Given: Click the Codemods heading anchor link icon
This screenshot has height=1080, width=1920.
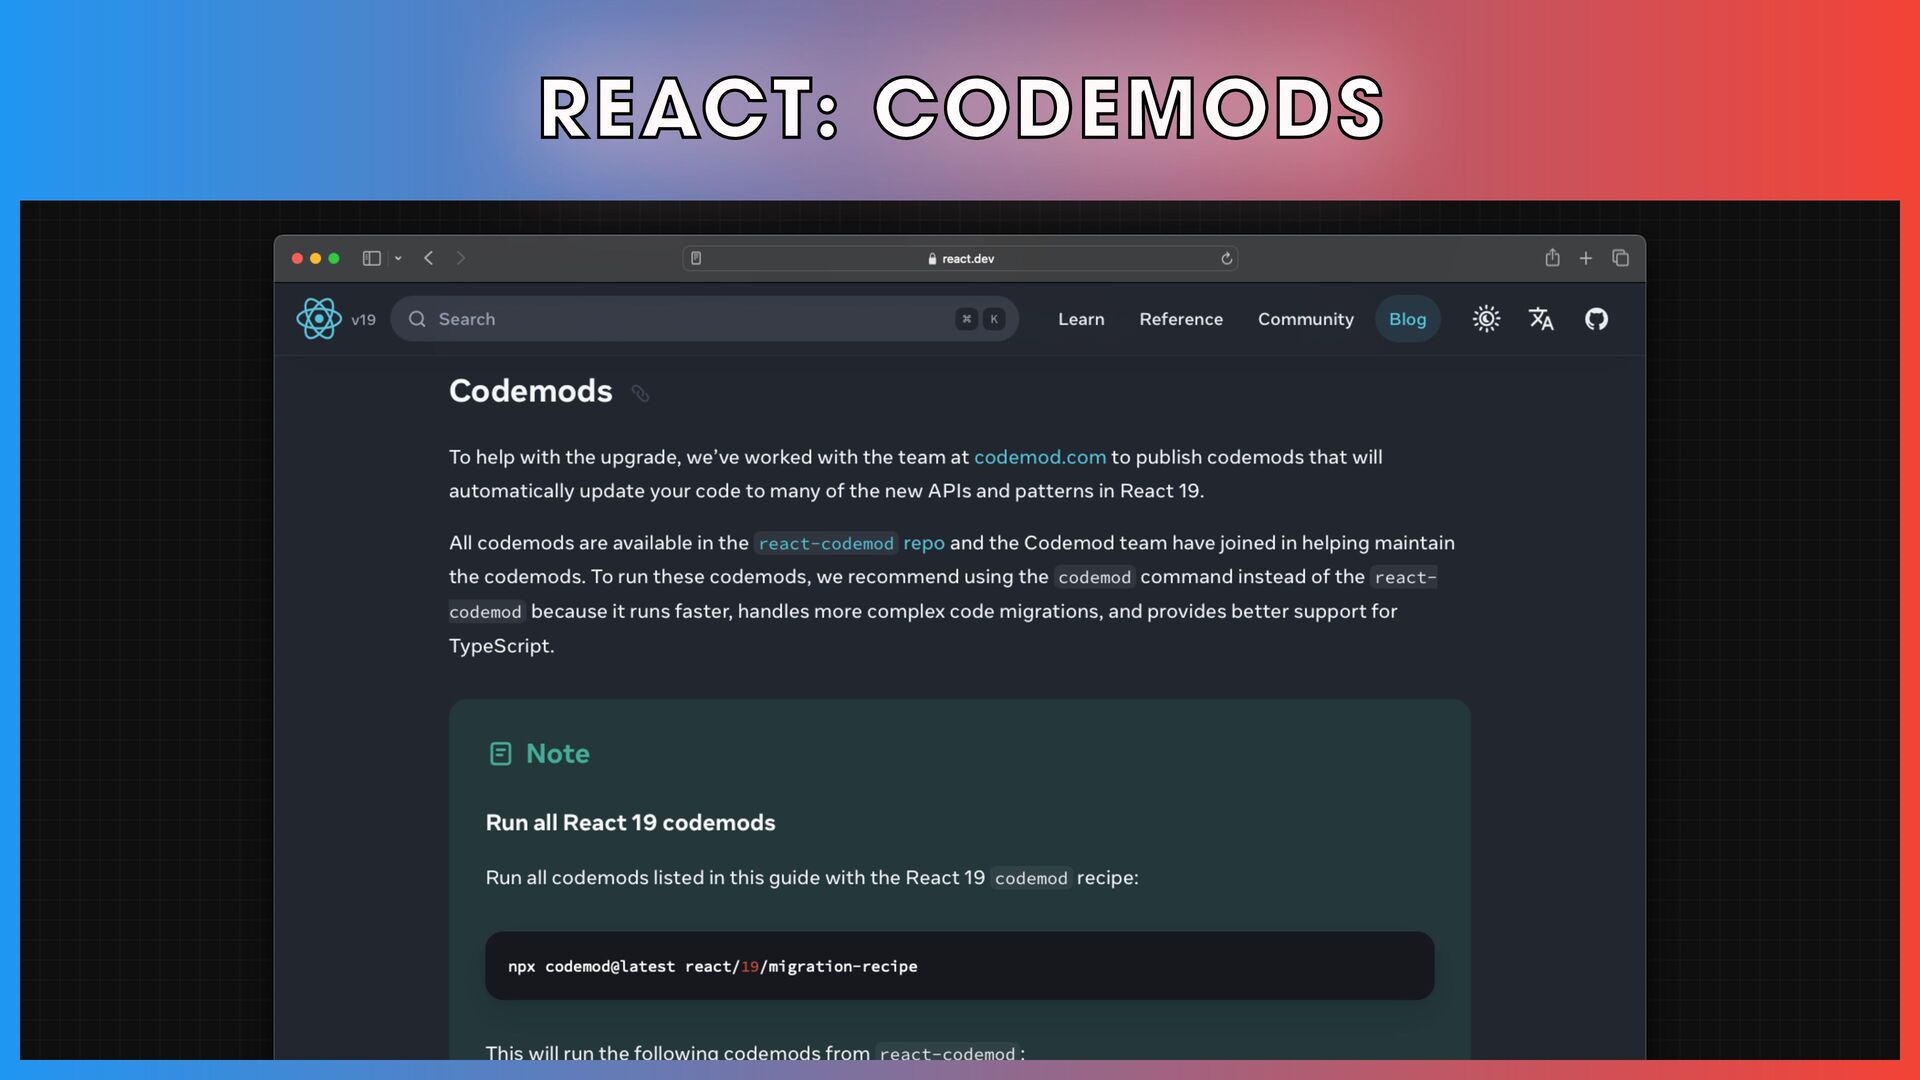Looking at the screenshot, I should tap(640, 394).
